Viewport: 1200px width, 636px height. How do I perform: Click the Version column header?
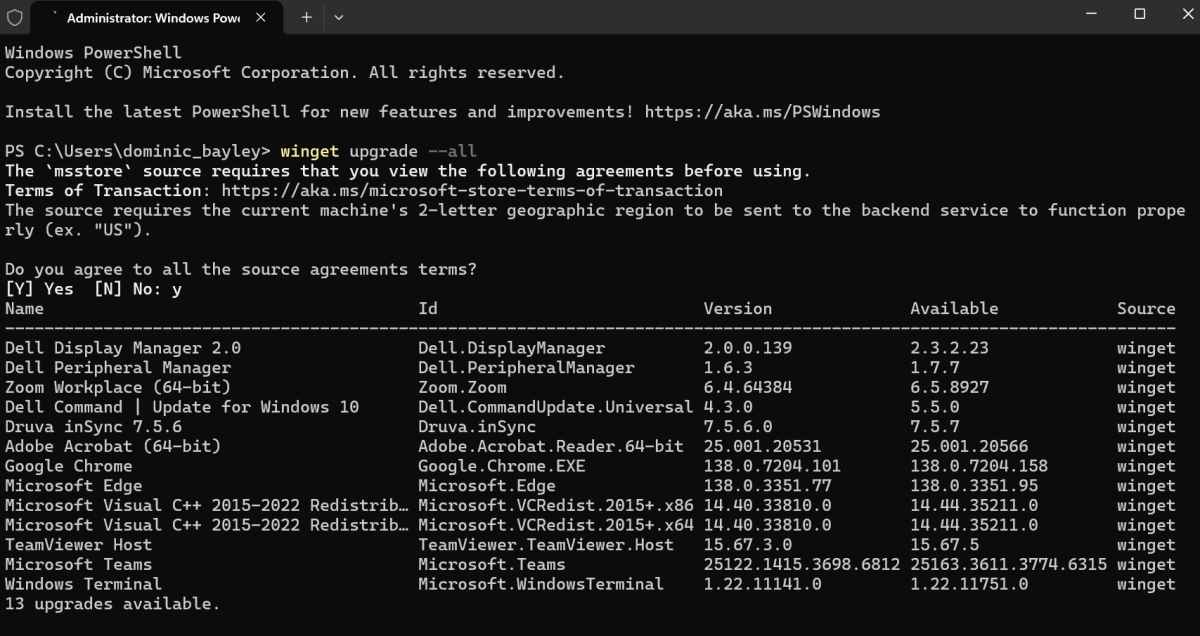click(737, 308)
